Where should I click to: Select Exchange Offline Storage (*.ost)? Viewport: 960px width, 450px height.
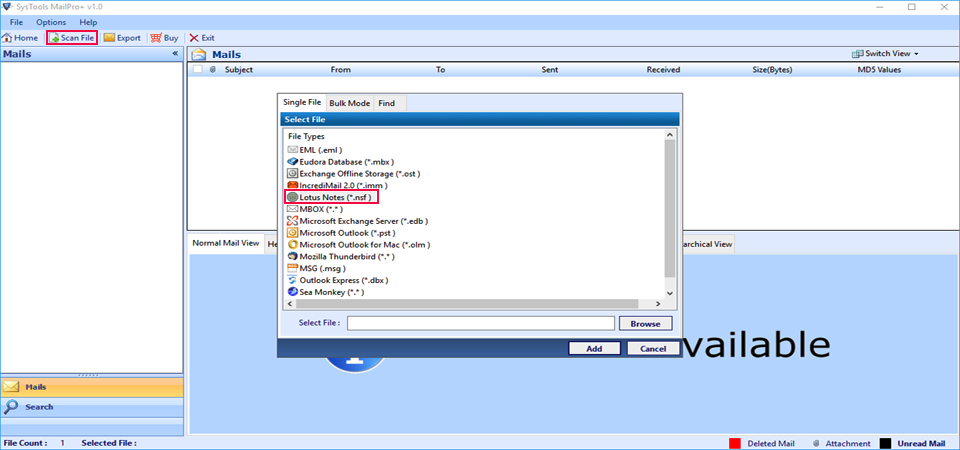click(353, 174)
